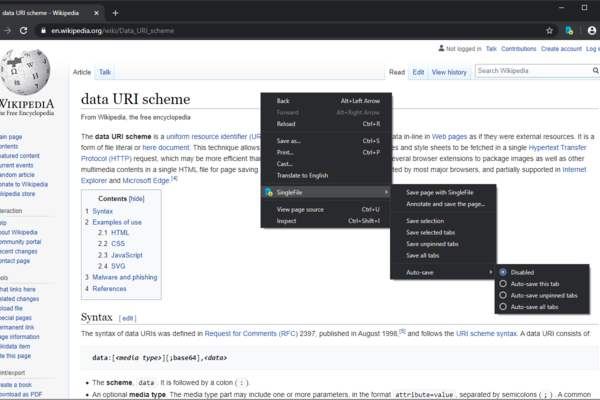
Task: Open the Article tab
Action: (82, 72)
